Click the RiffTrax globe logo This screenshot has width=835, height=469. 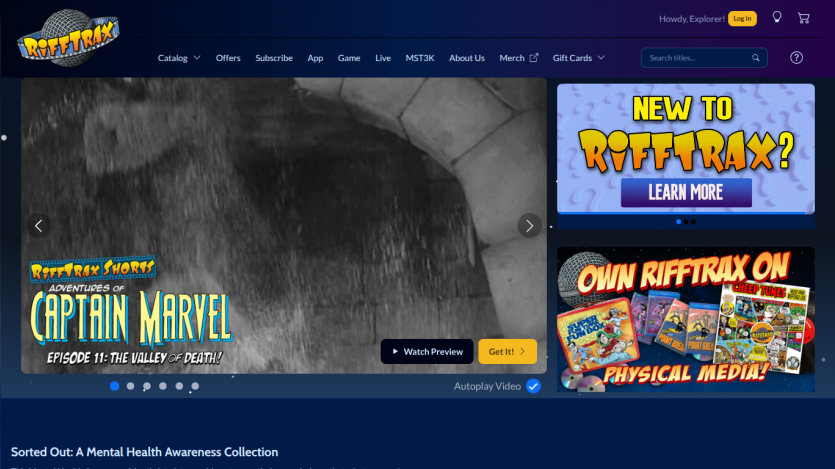coord(68,38)
